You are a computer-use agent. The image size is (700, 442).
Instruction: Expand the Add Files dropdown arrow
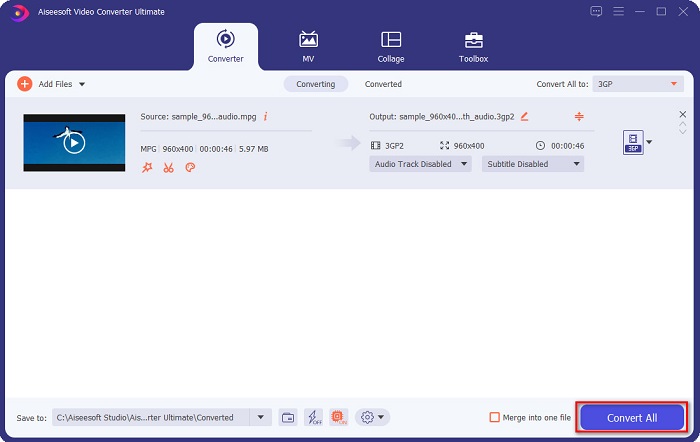(x=82, y=84)
